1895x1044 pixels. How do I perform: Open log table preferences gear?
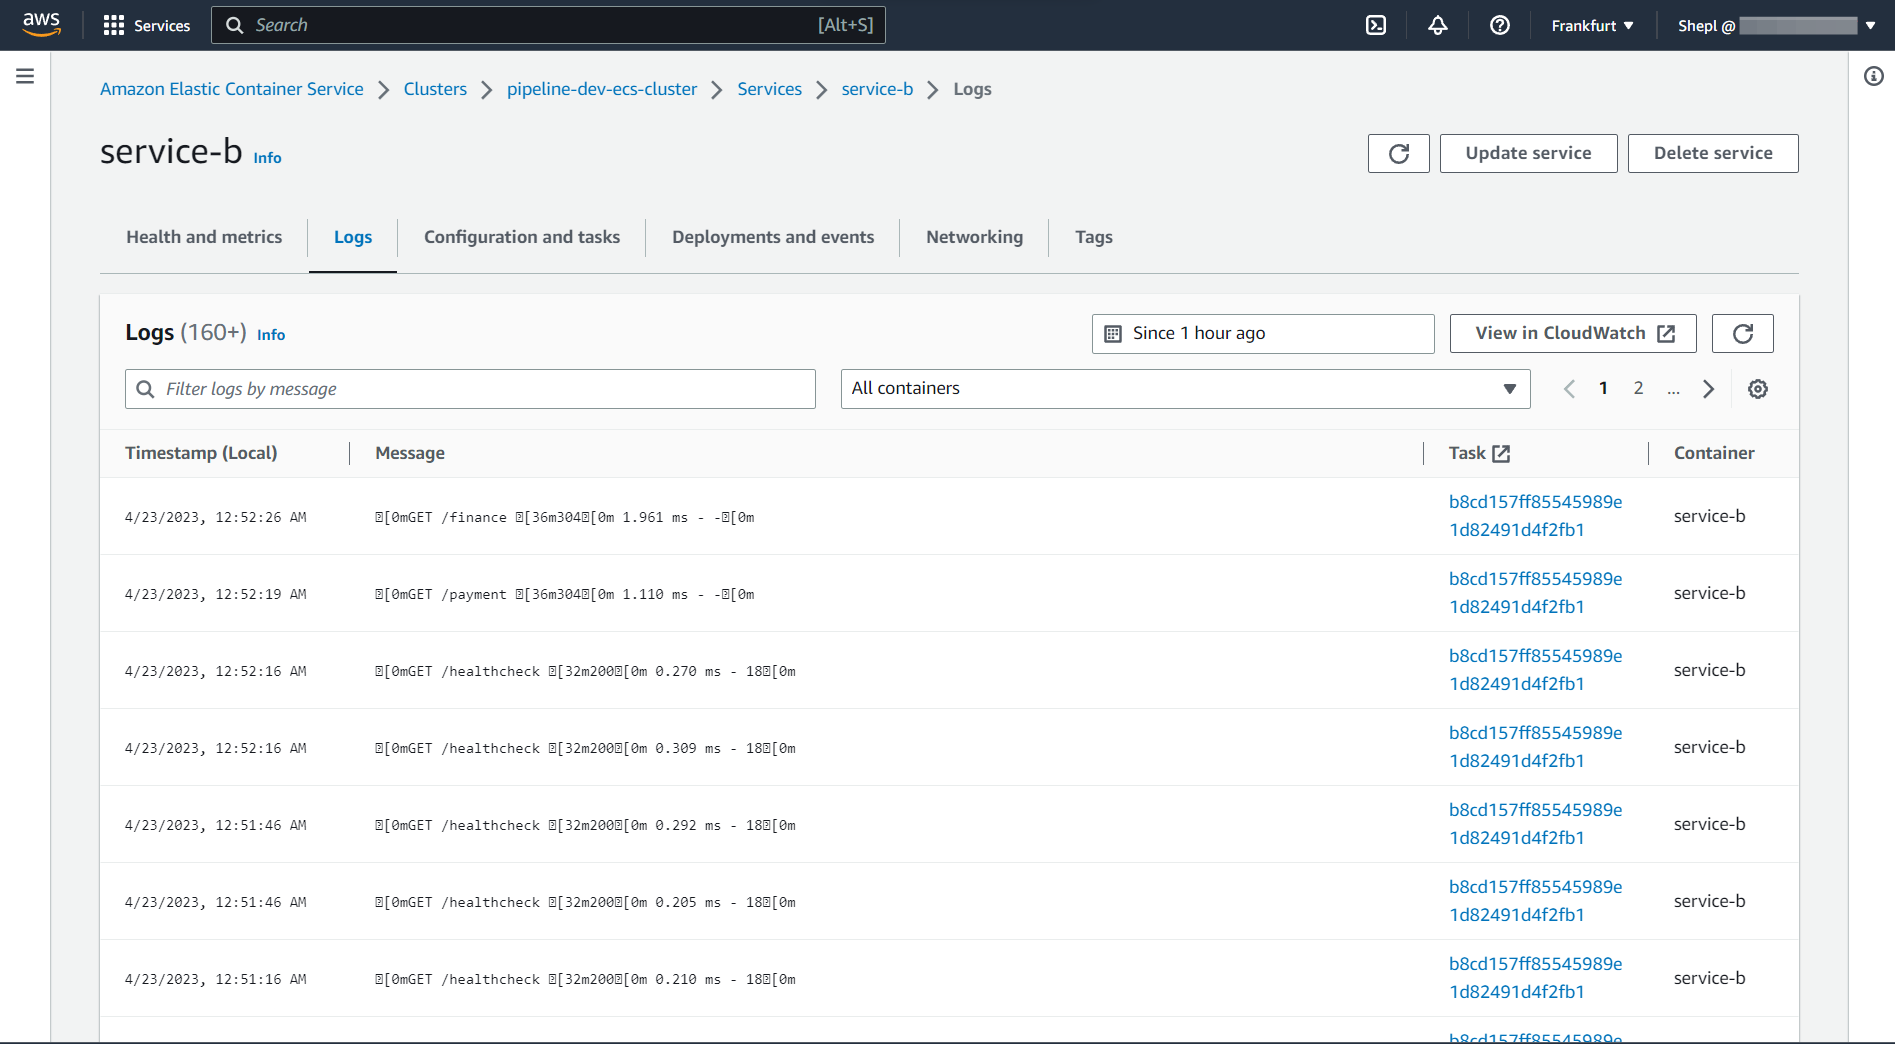(x=1758, y=389)
